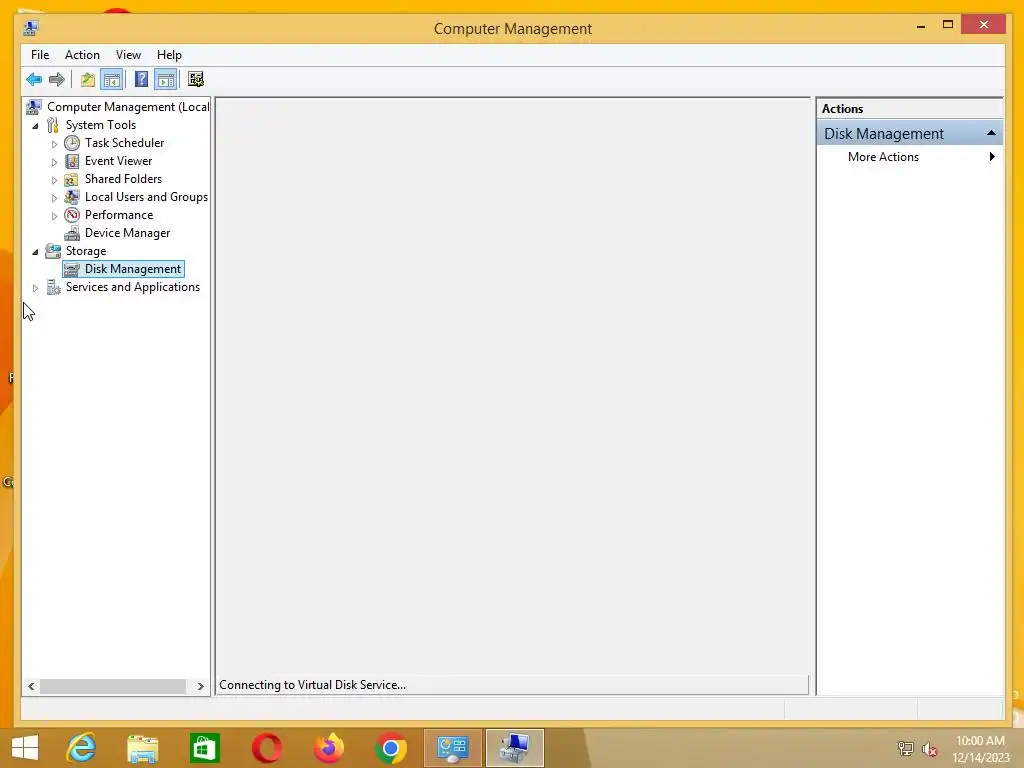Launch Firefox from the taskbar

329,748
